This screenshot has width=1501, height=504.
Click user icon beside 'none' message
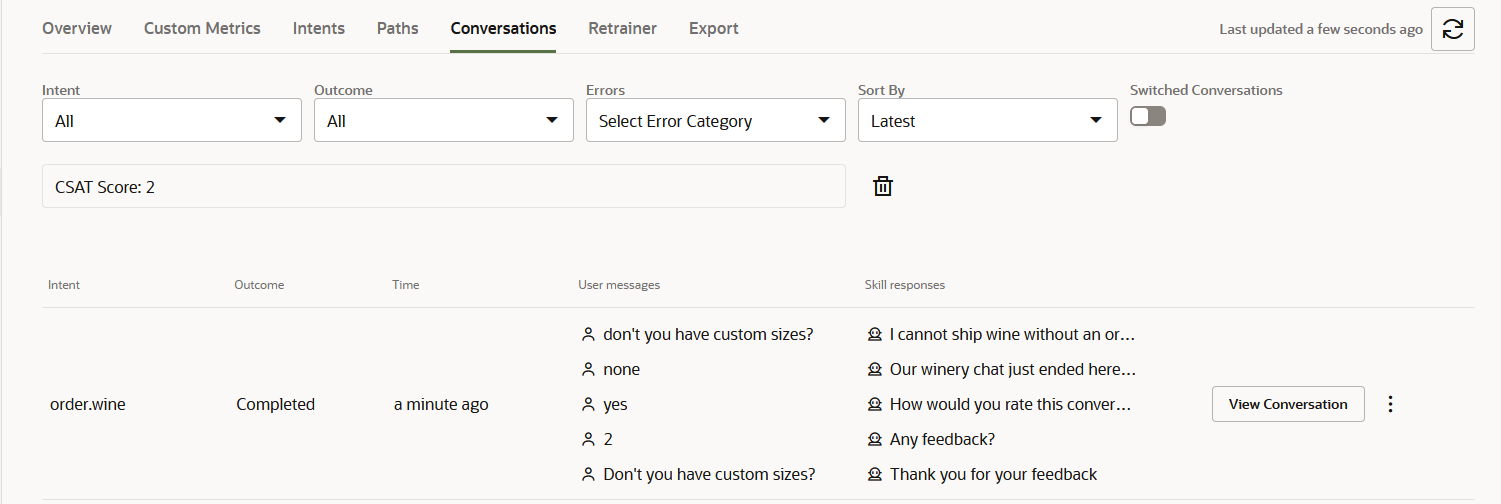pyautogui.click(x=588, y=369)
